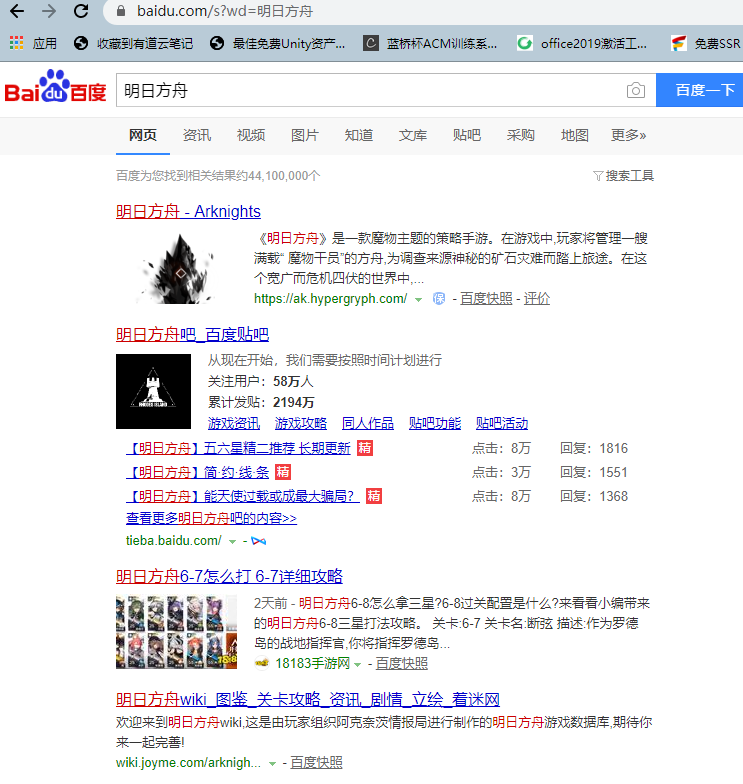The width and height of the screenshot is (743, 784).
Task: Open the 贴吧功能 sublink
Action: pyautogui.click(x=435, y=423)
